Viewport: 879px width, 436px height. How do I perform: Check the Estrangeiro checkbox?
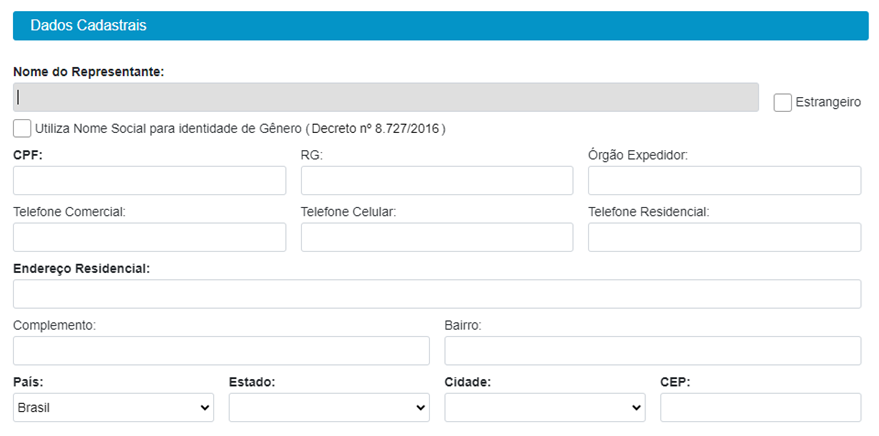(782, 103)
